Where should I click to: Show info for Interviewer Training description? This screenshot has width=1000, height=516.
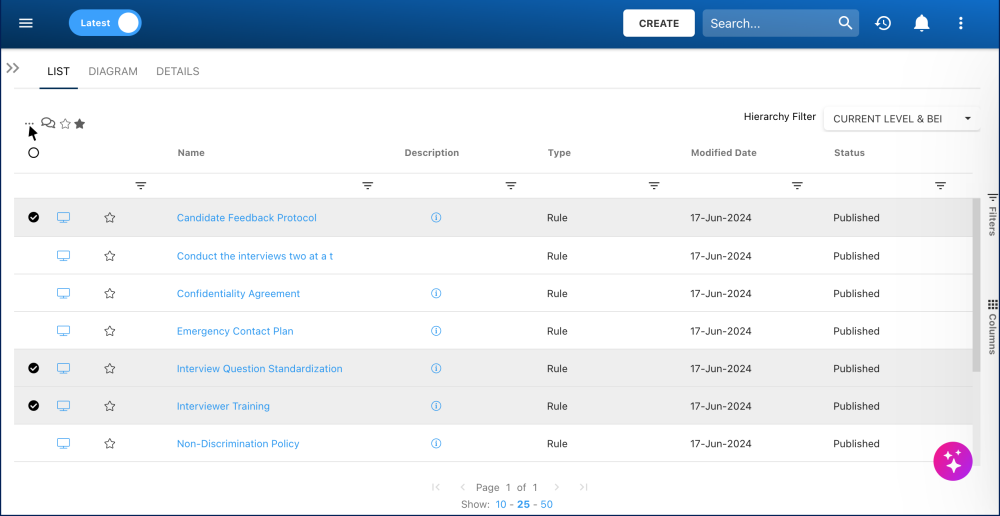click(x=436, y=406)
